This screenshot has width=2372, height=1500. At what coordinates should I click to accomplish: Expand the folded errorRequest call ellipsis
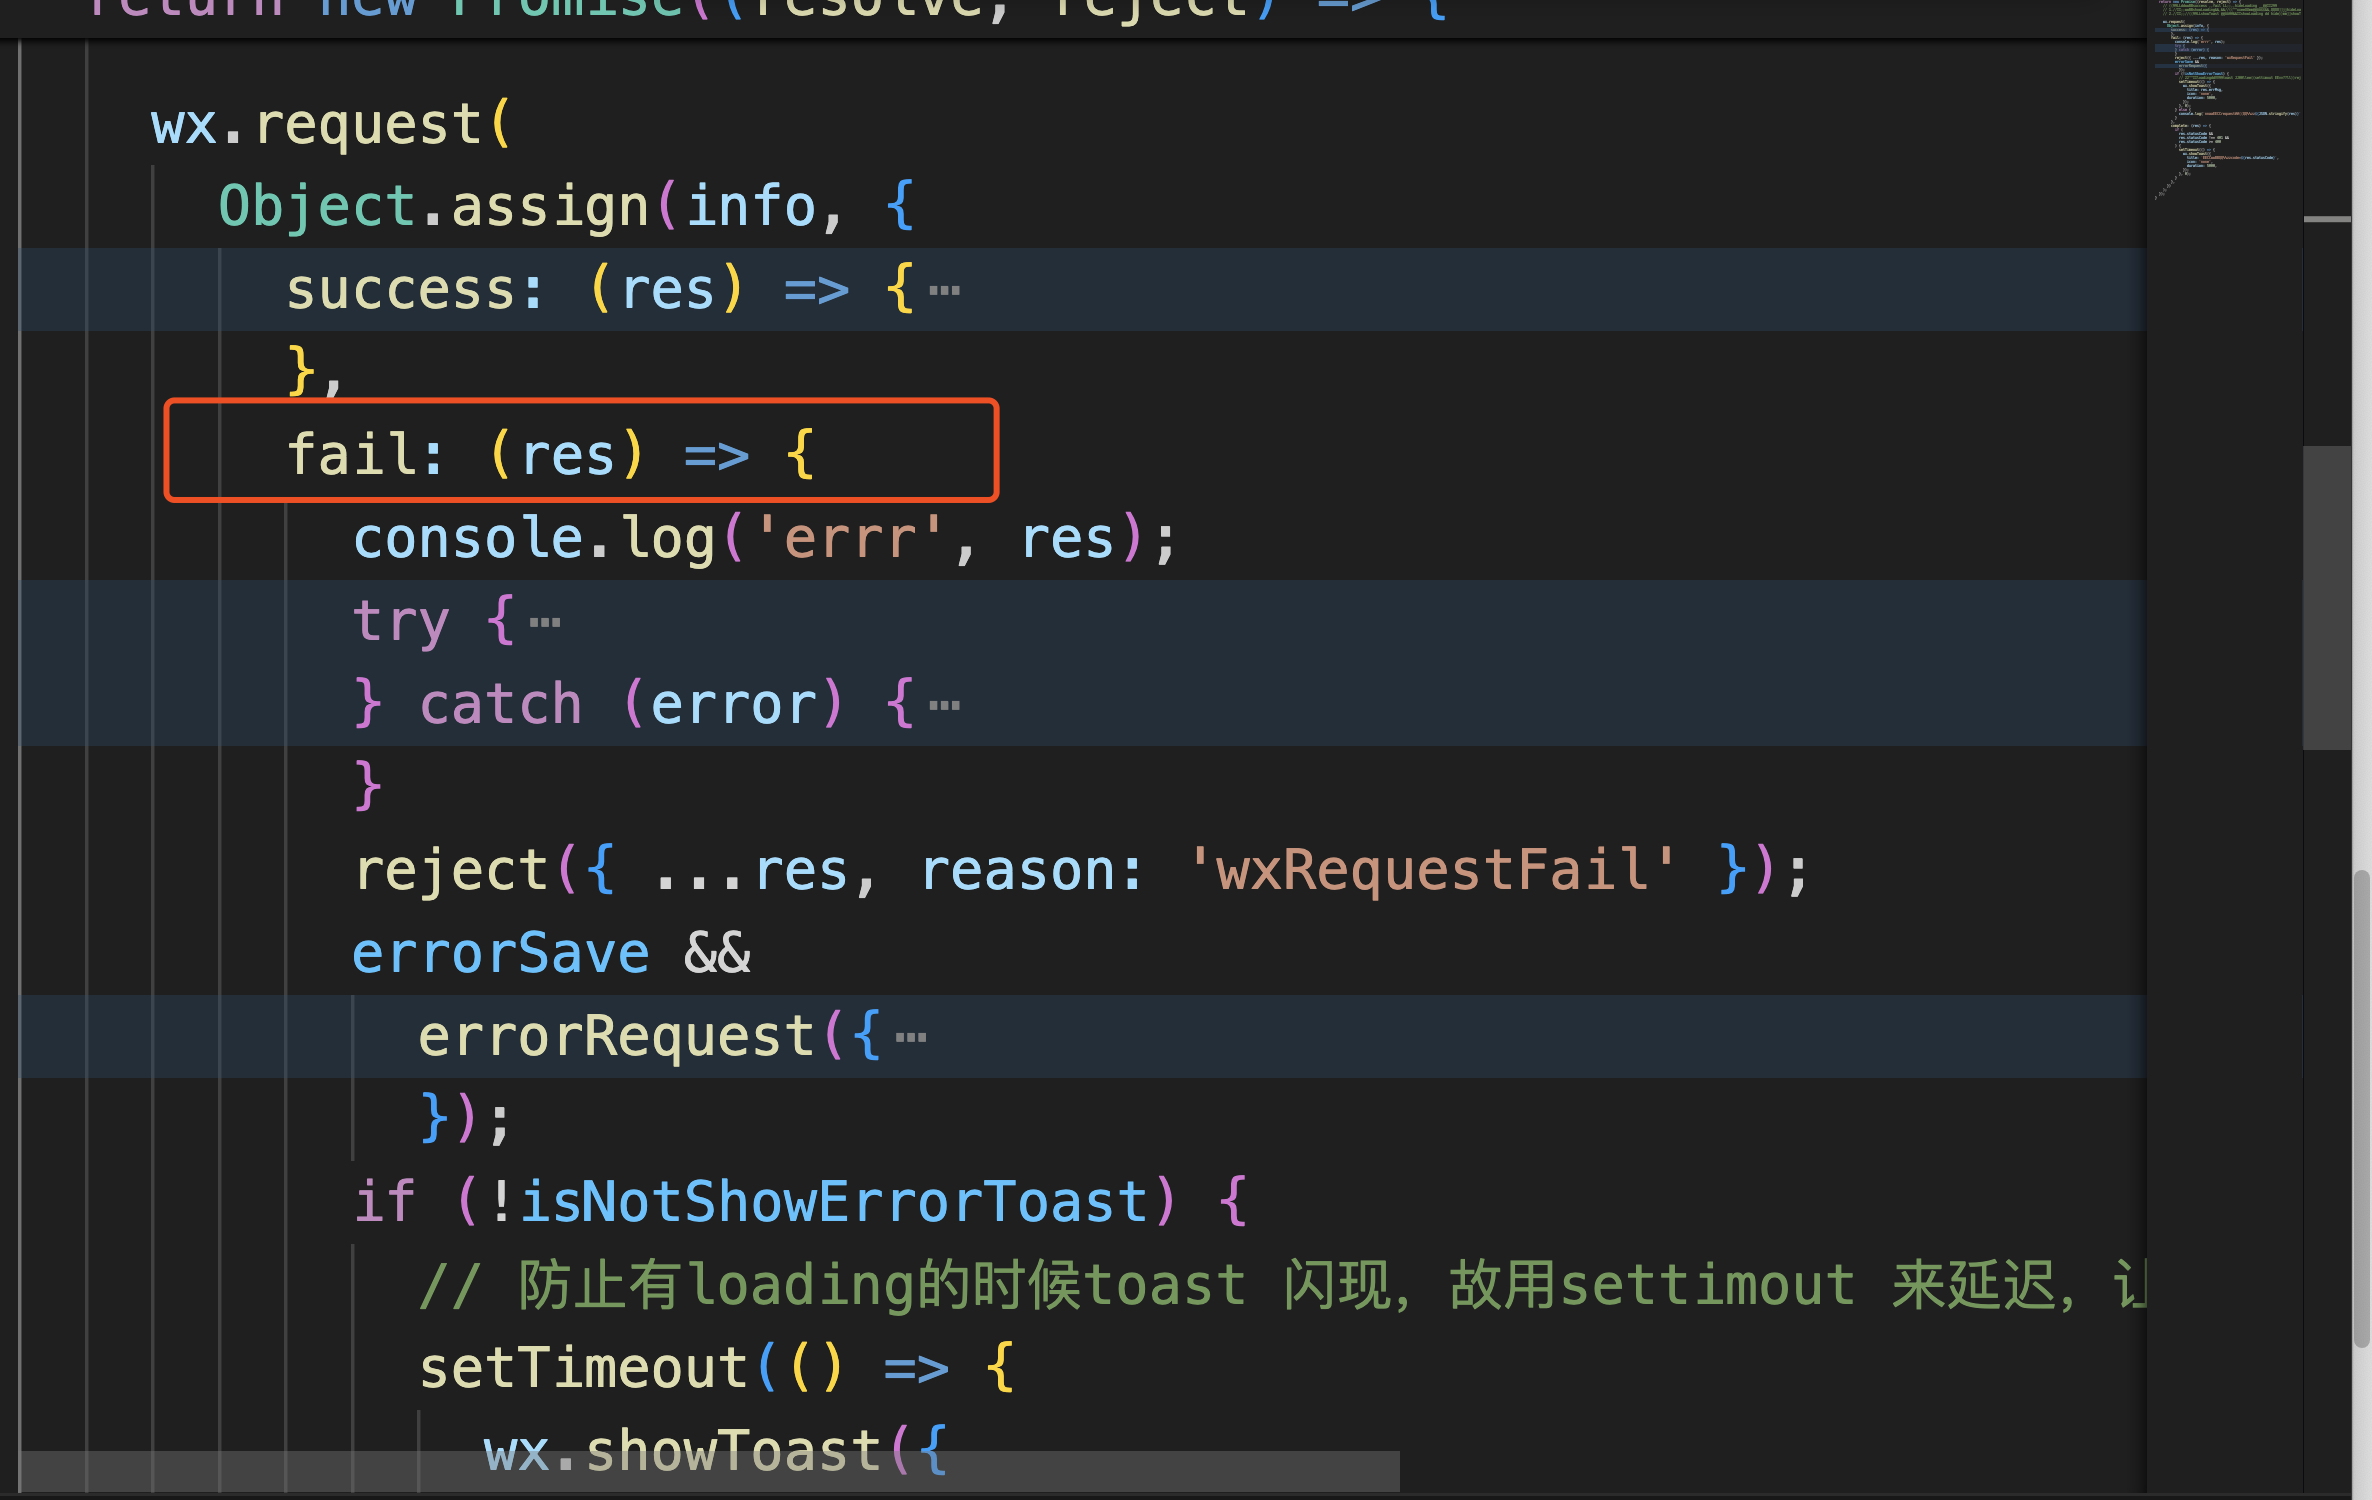click(910, 1037)
